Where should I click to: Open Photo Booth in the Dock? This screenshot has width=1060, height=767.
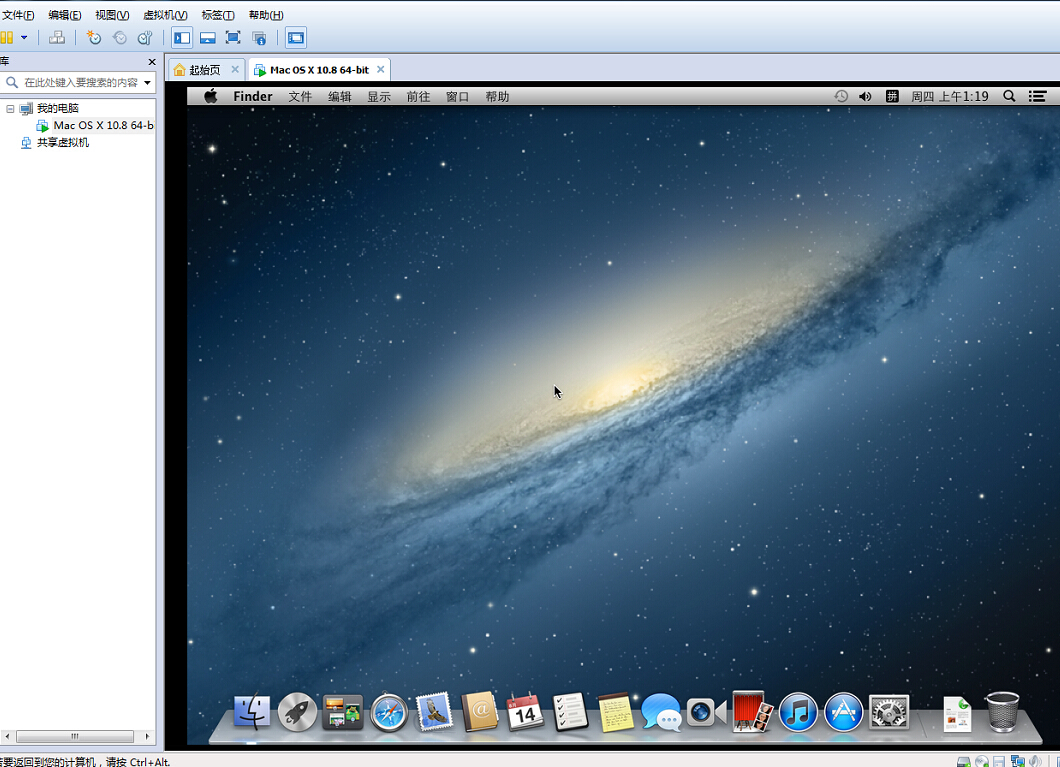click(752, 711)
